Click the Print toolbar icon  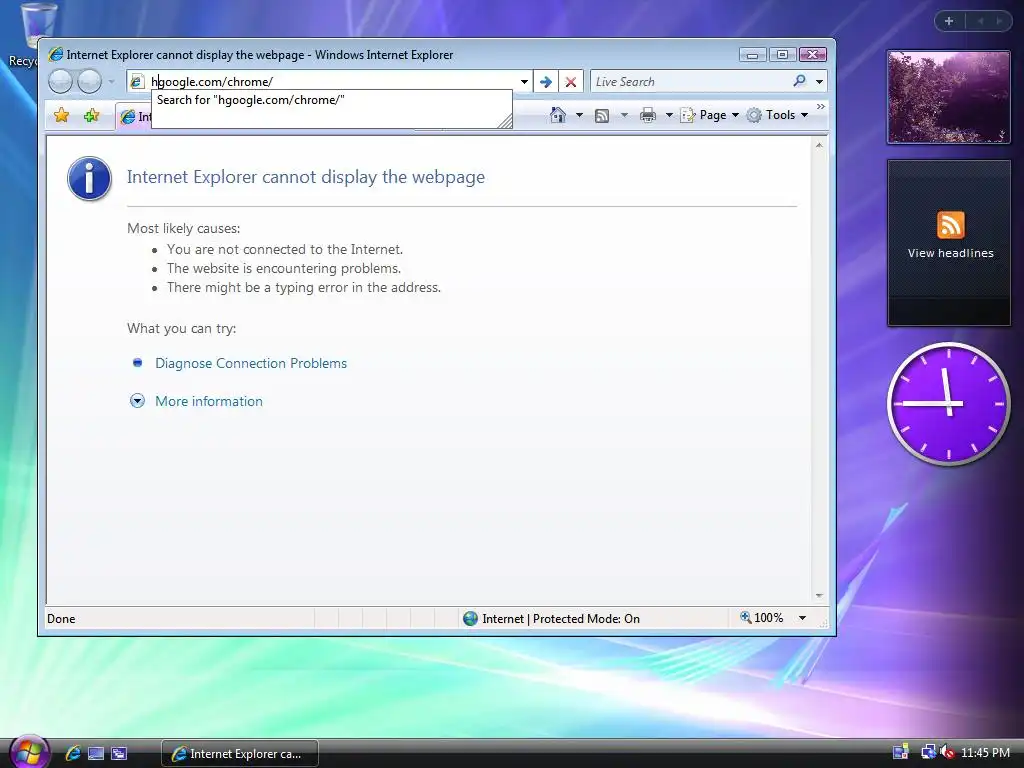pos(647,115)
